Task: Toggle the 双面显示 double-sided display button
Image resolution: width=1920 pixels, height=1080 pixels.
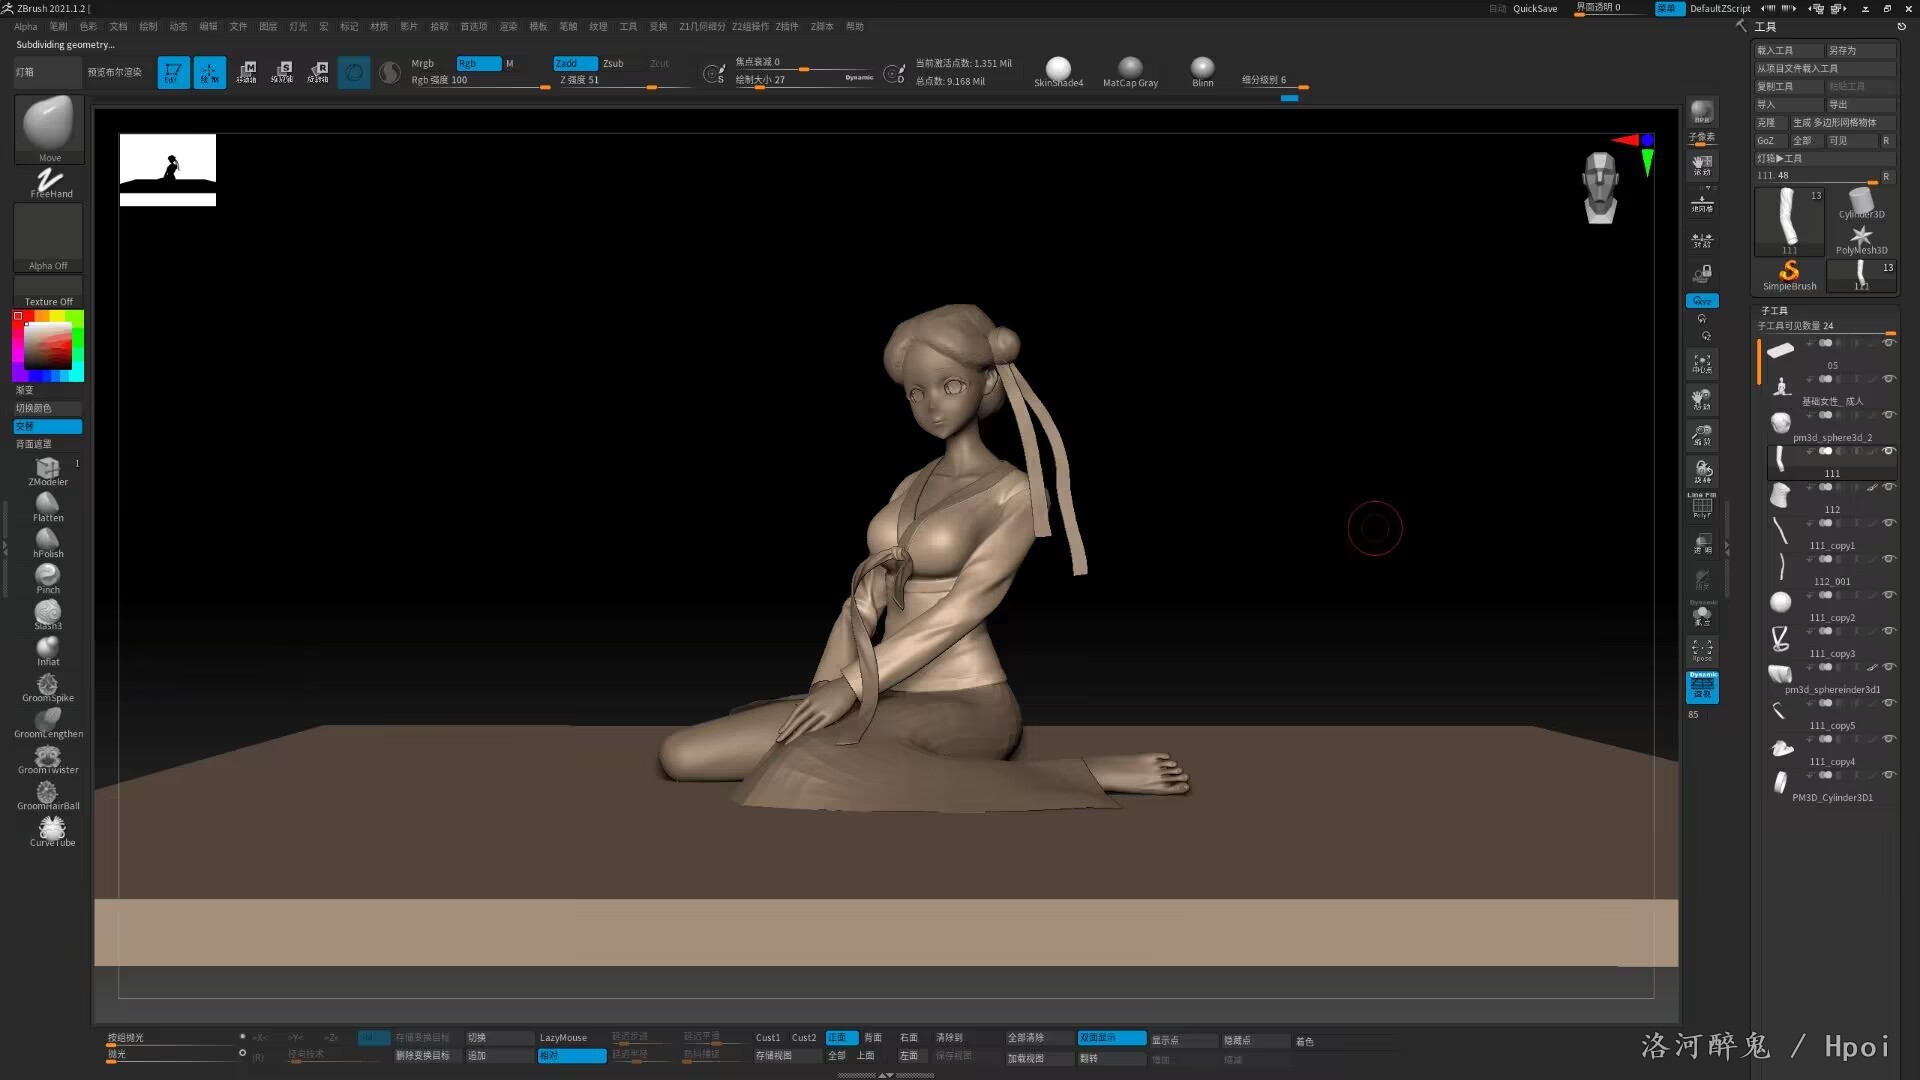Action: [x=1110, y=1038]
